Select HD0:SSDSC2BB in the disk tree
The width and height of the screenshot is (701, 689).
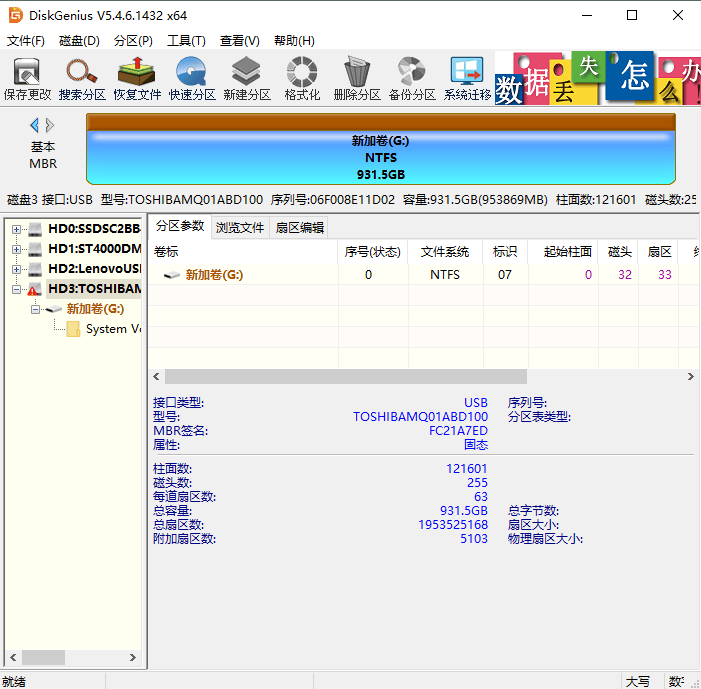point(94,229)
